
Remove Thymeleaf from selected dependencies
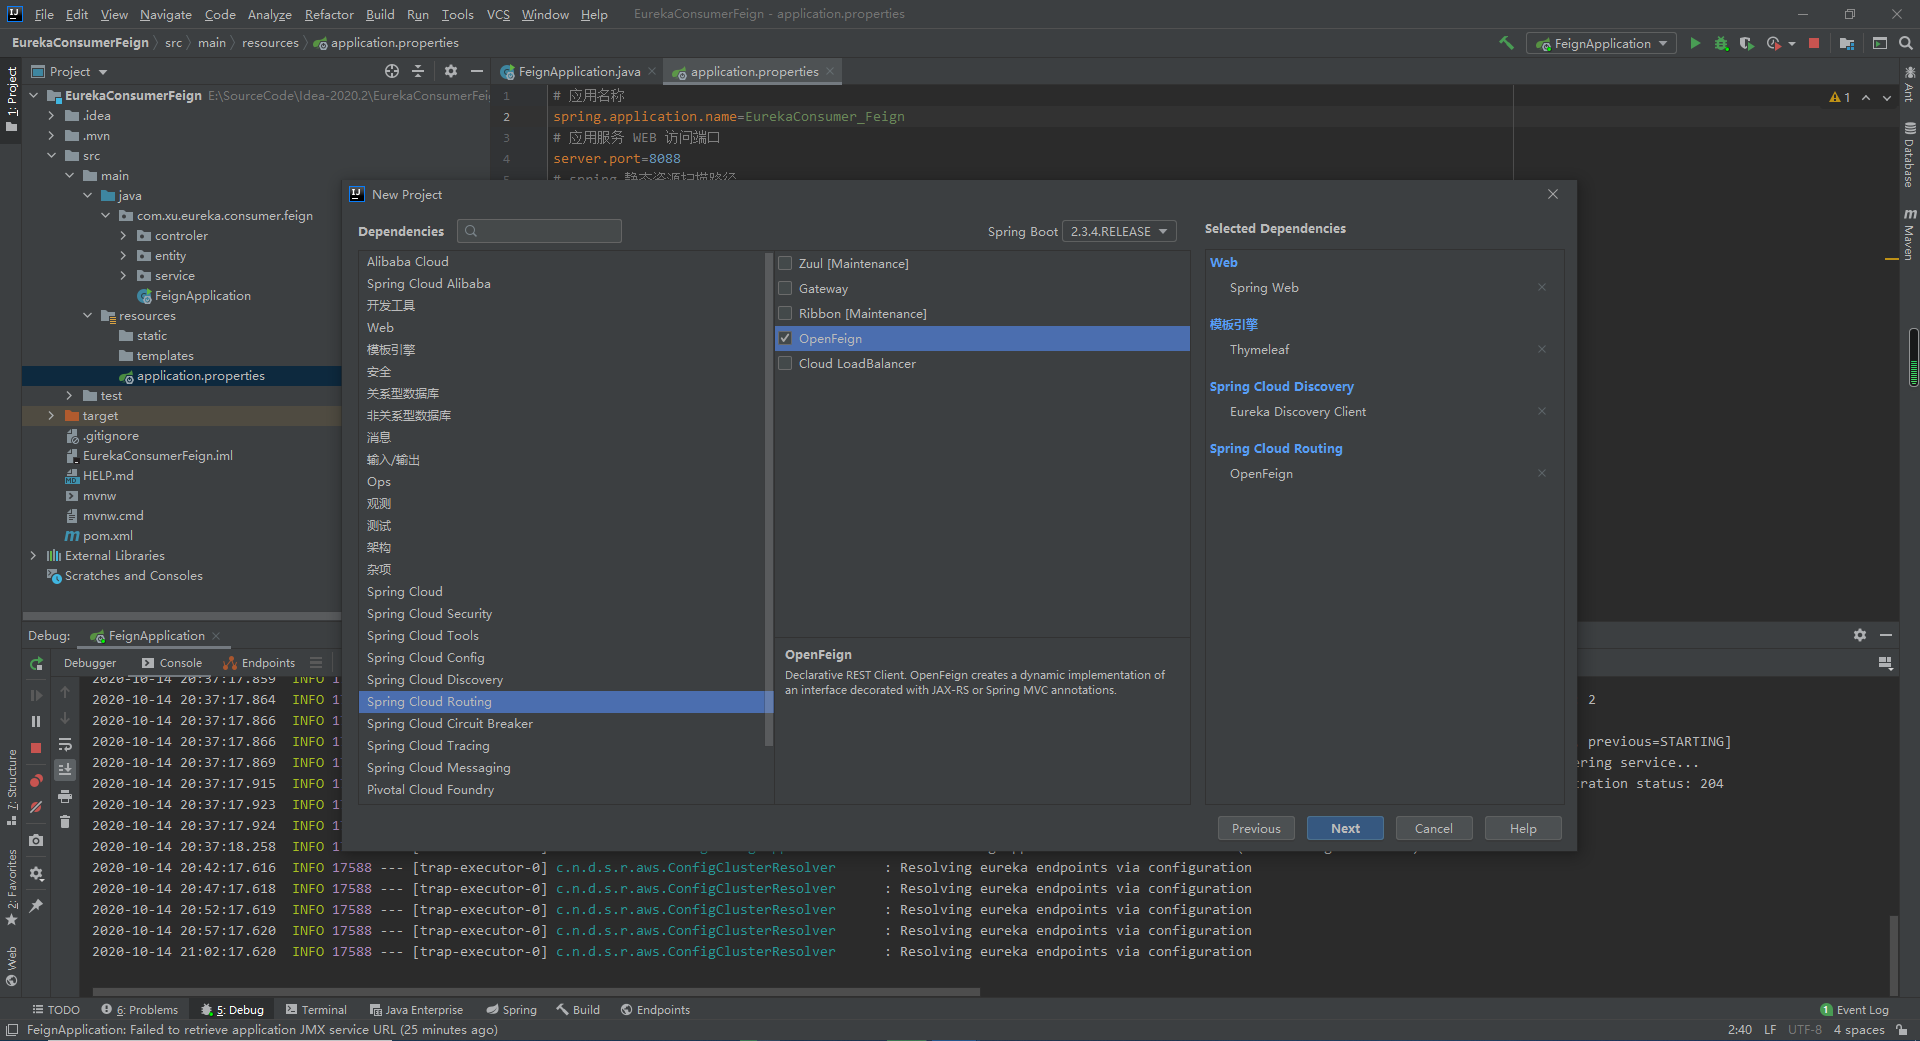click(x=1542, y=349)
